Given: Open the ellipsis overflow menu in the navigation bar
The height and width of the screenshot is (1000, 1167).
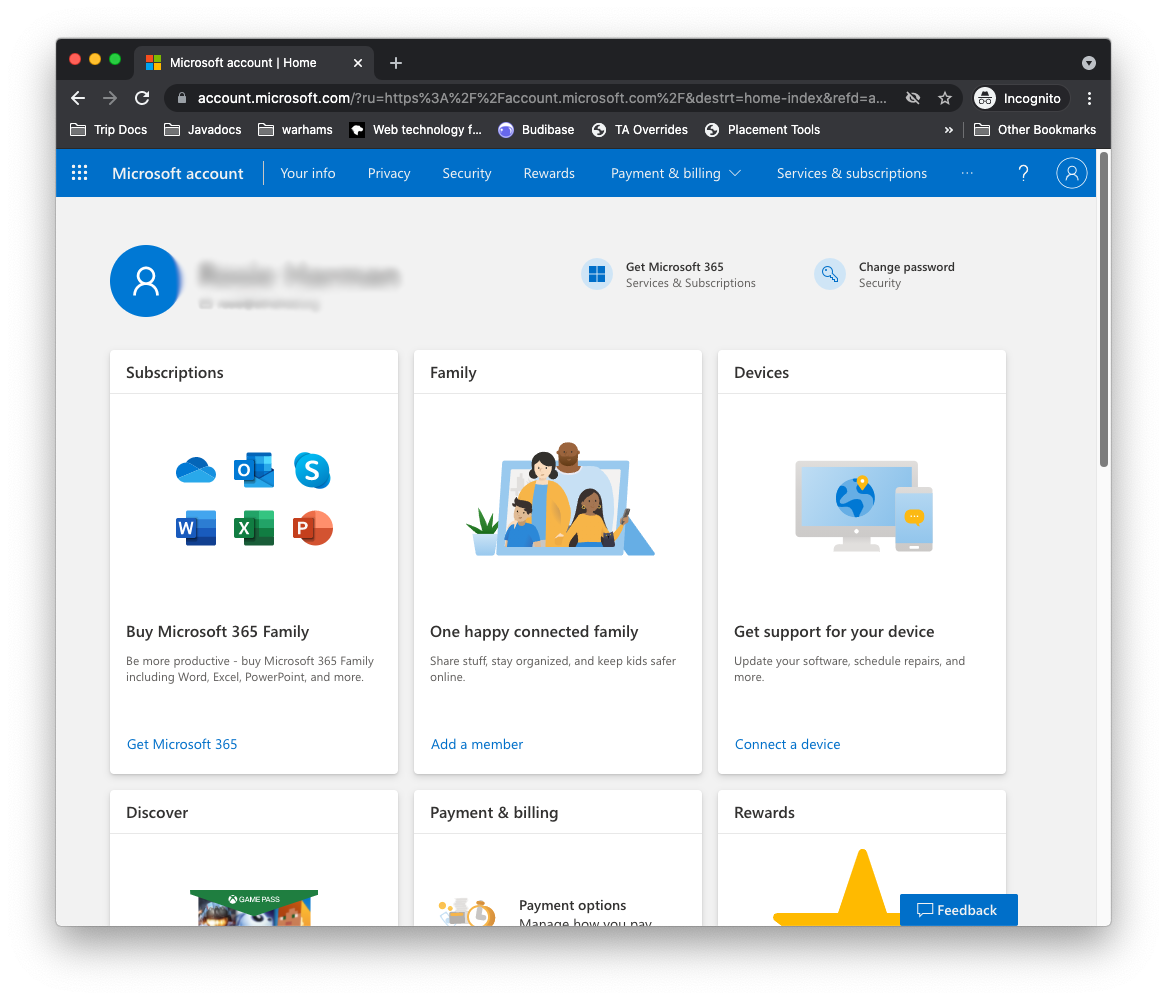Looking at the screenshot, I should click(x=967, y=173).
